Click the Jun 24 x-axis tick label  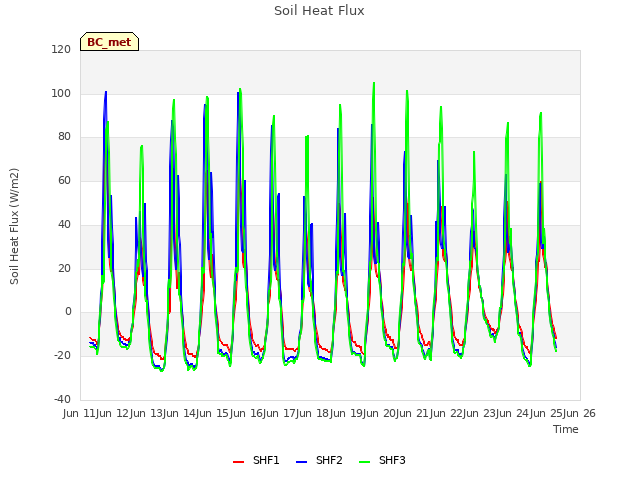pyautogui.click(x=514, y=413)
